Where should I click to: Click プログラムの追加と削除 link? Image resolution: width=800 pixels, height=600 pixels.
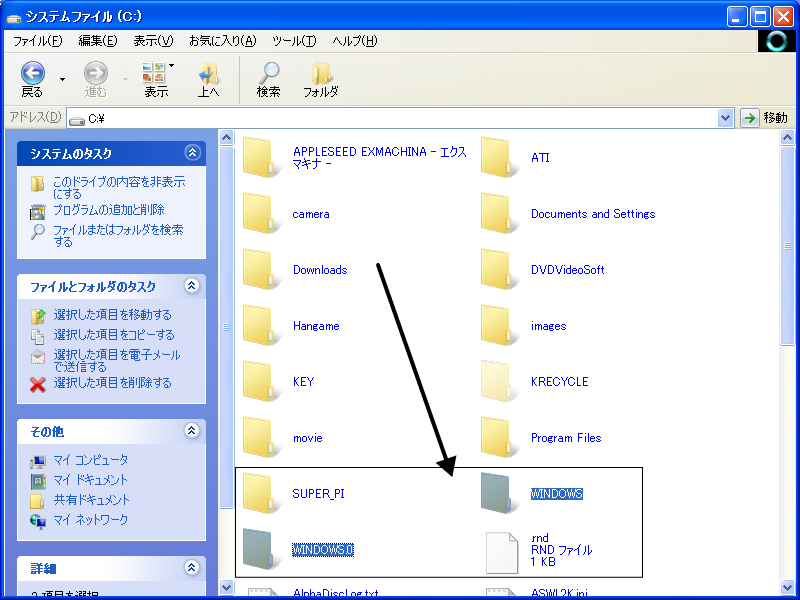(109, 210)
